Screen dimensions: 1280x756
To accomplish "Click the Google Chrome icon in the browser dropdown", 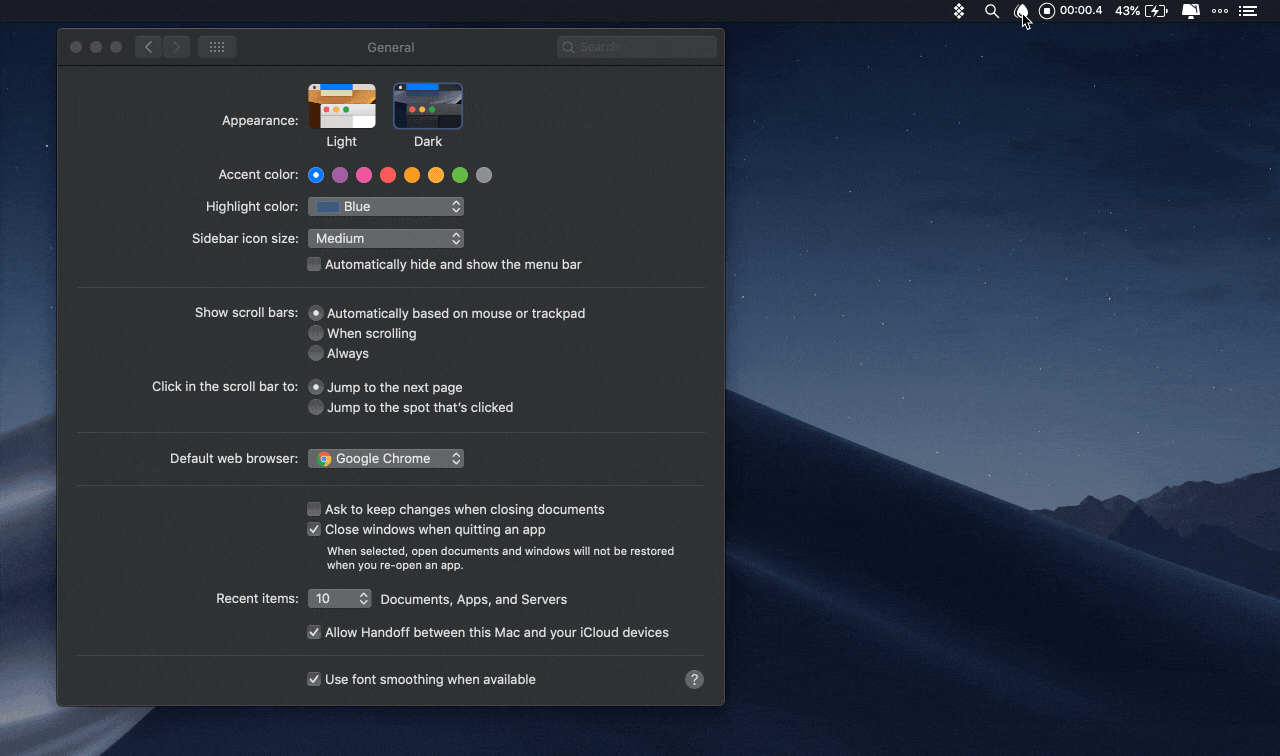I will (324, 459).
